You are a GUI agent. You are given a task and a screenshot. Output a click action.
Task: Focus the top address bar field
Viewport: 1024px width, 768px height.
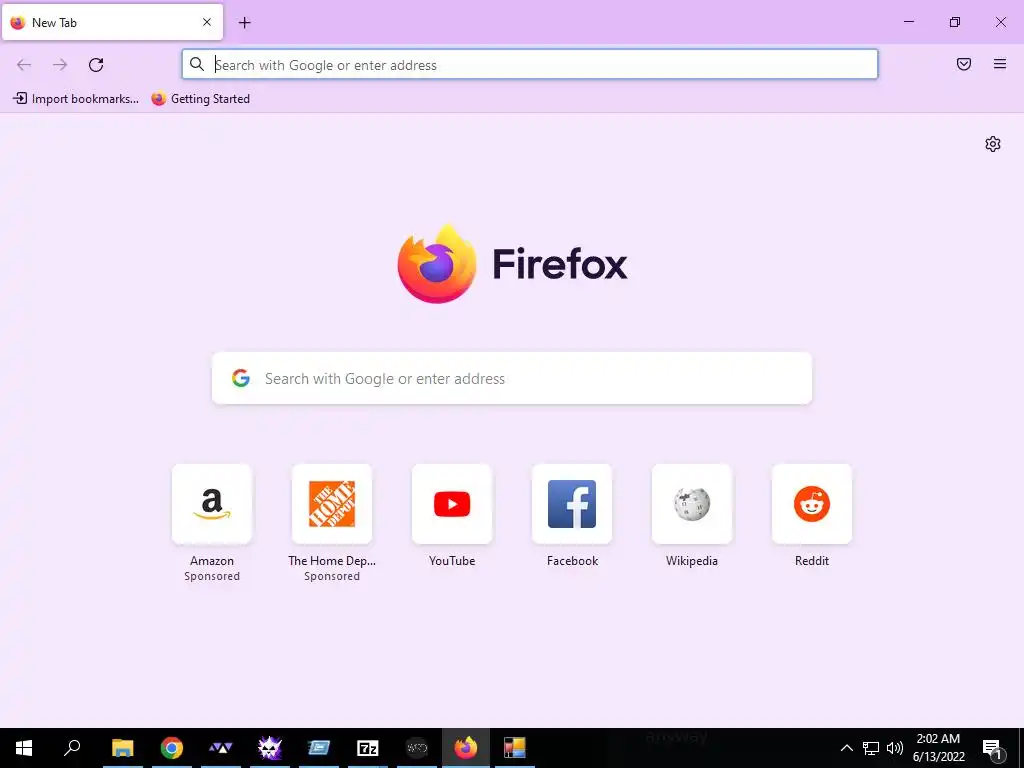pos(530,65)
